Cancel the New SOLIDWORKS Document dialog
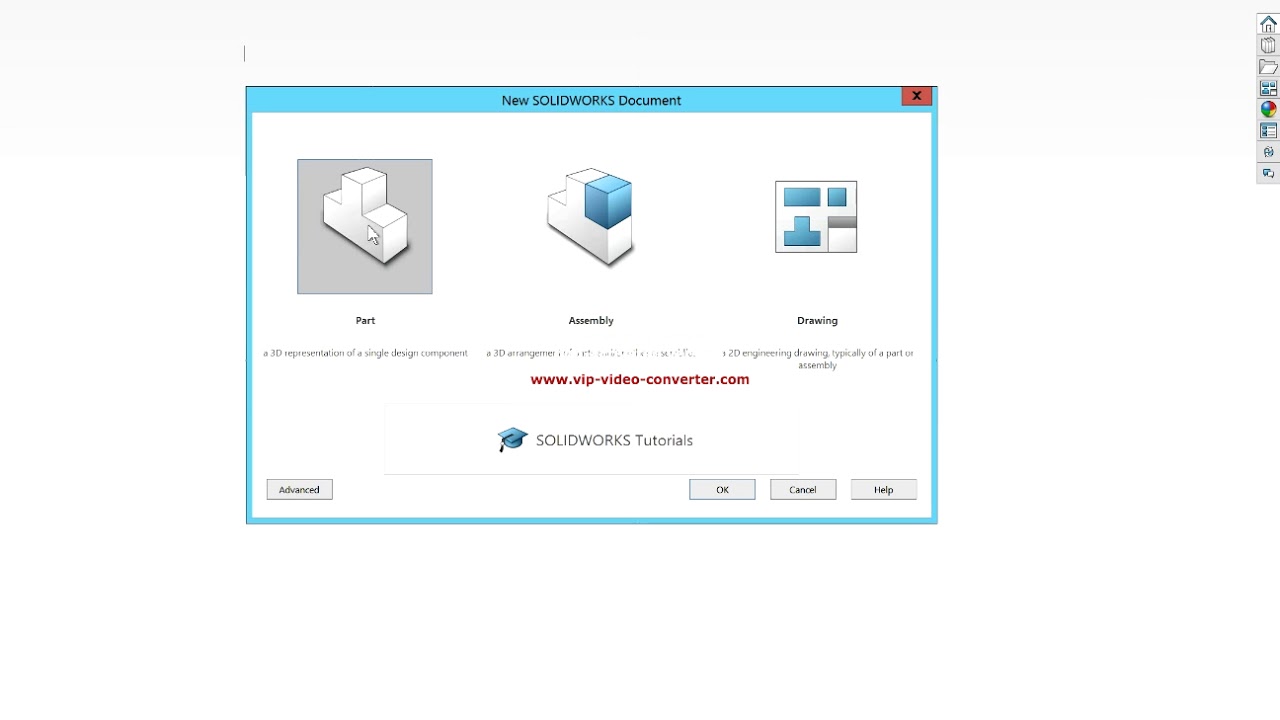 [x=803, y=489]
